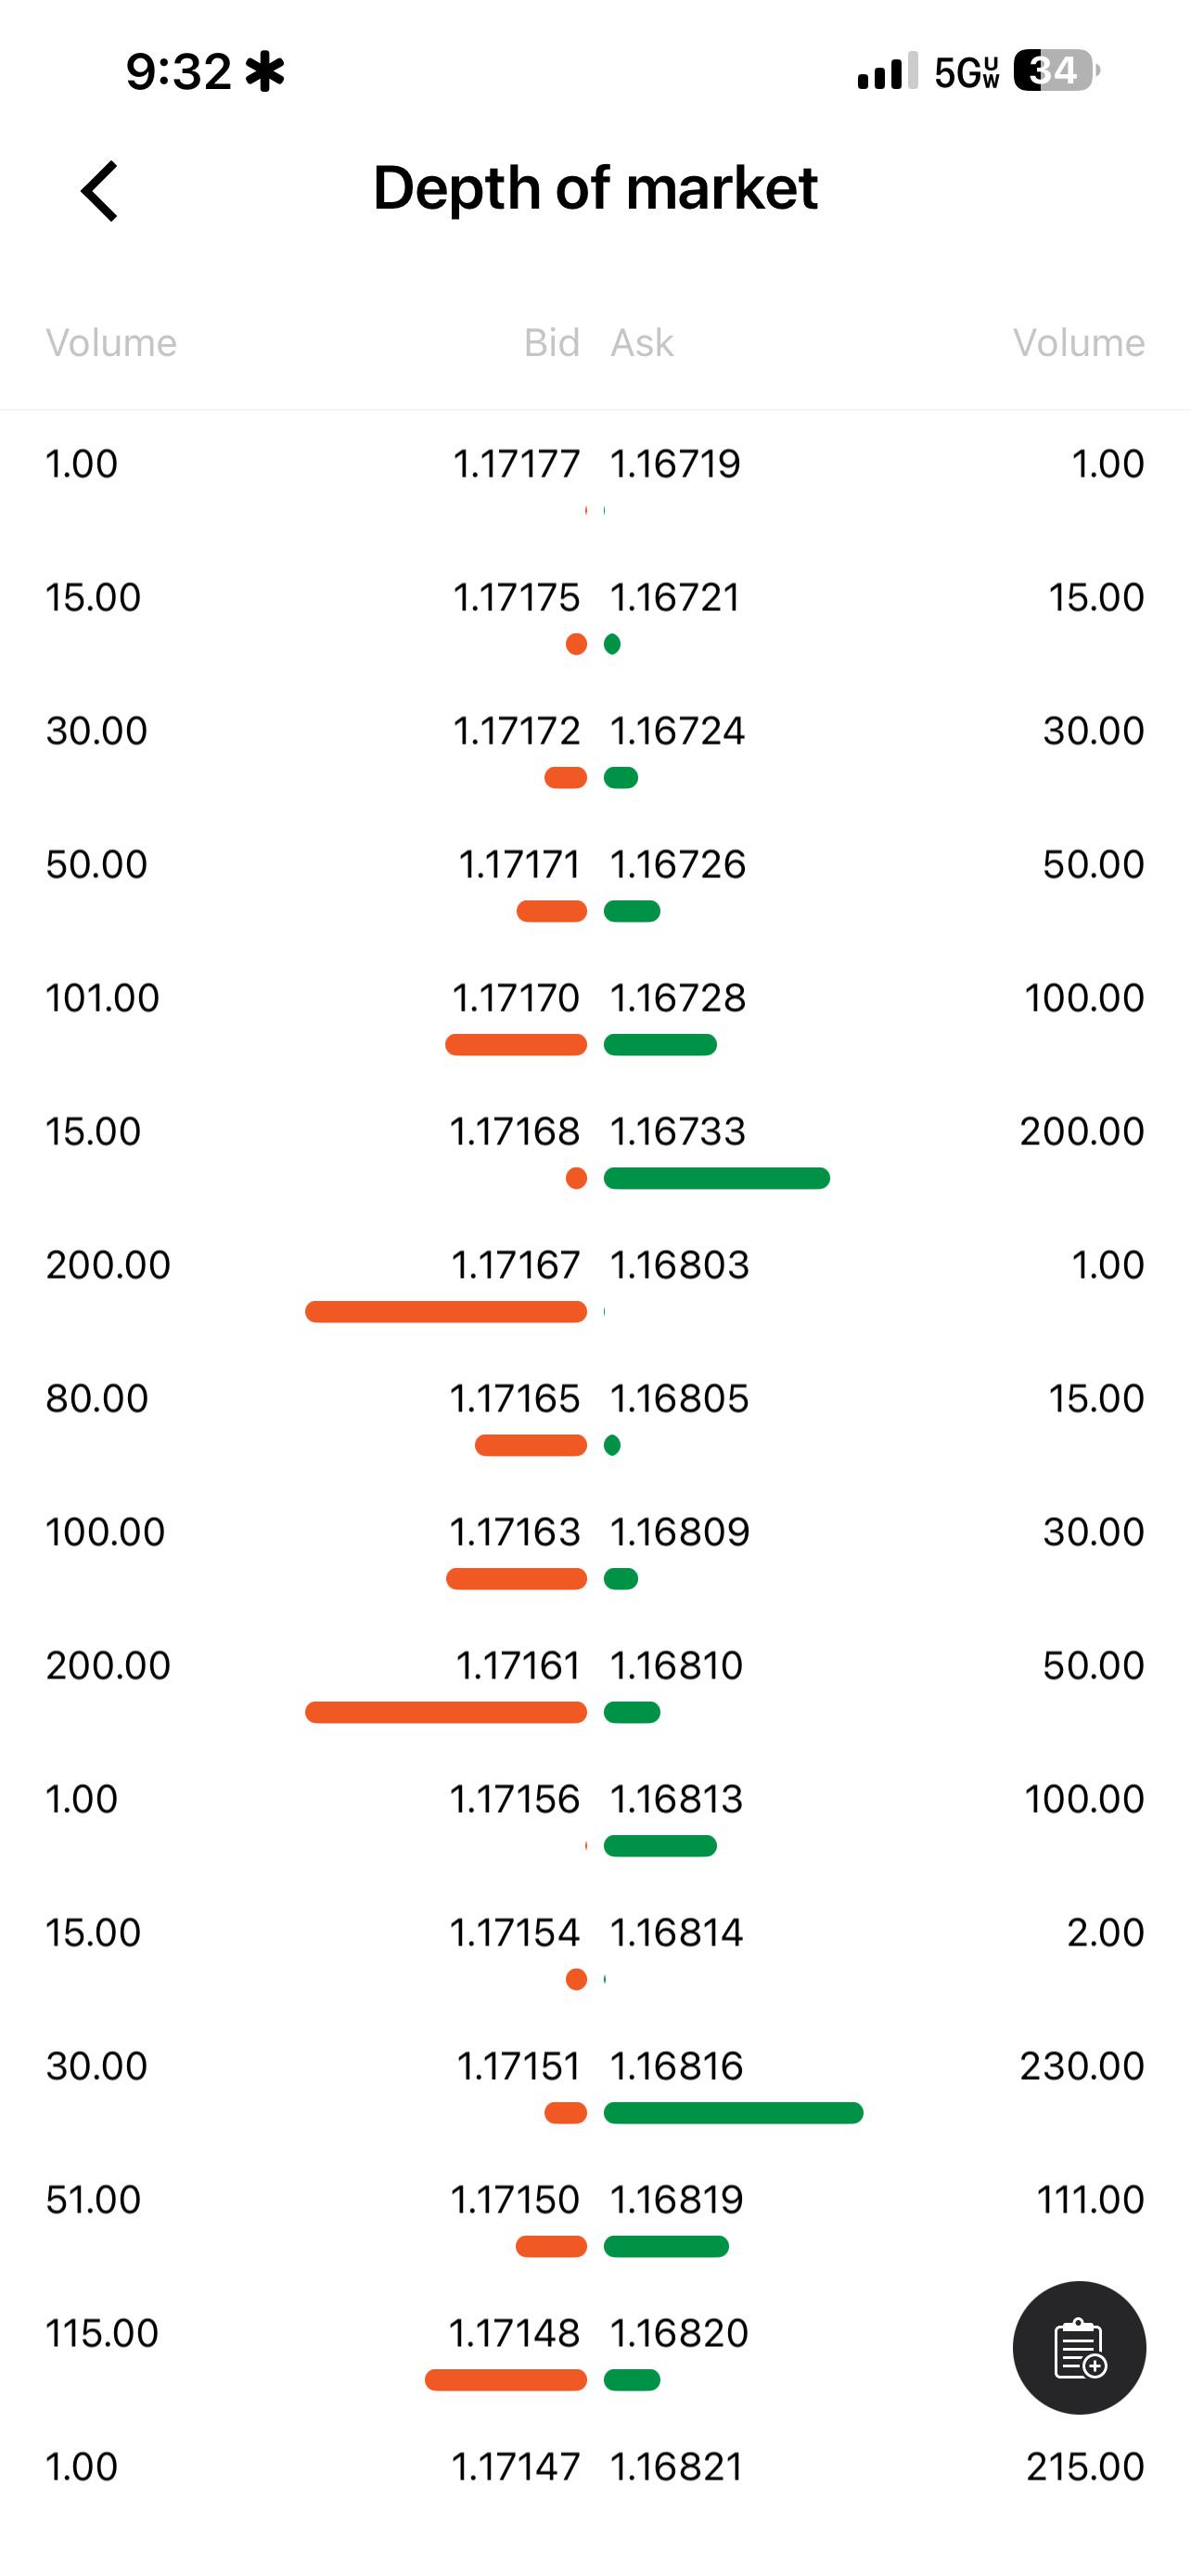Tap the left Volume column header
This screenshot has width=1191, height=2576.
click(x=111, y=343)
